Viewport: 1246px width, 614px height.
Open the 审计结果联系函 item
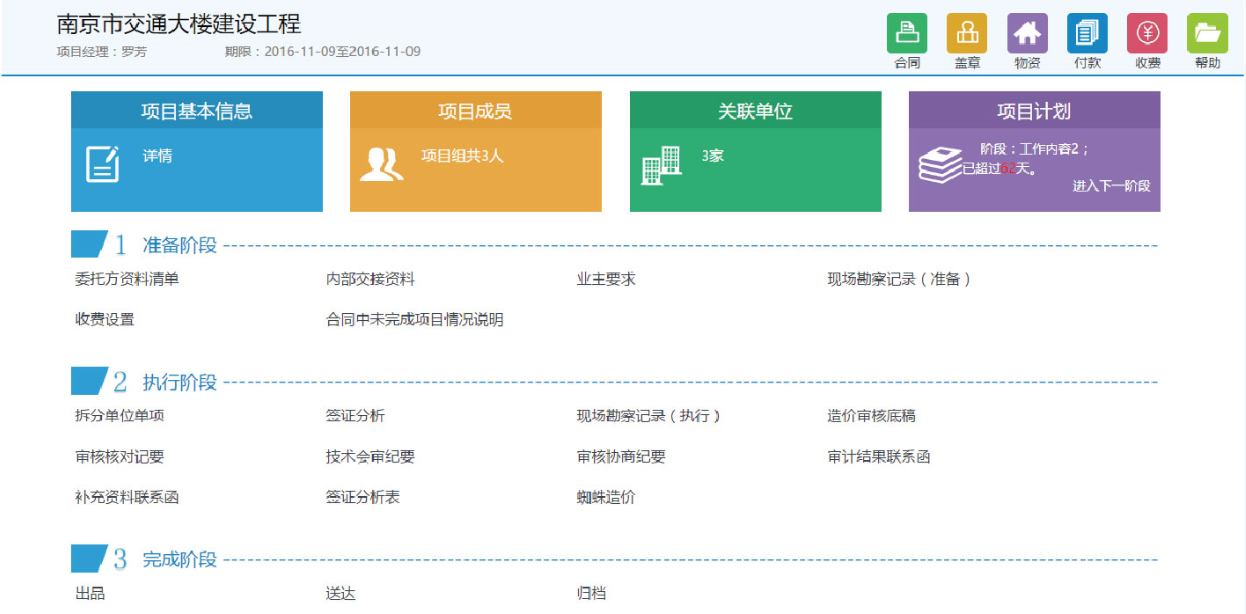[x=878, y=457]
